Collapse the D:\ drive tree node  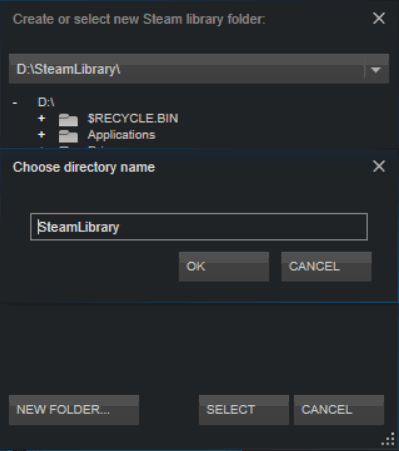click(15, 103)
